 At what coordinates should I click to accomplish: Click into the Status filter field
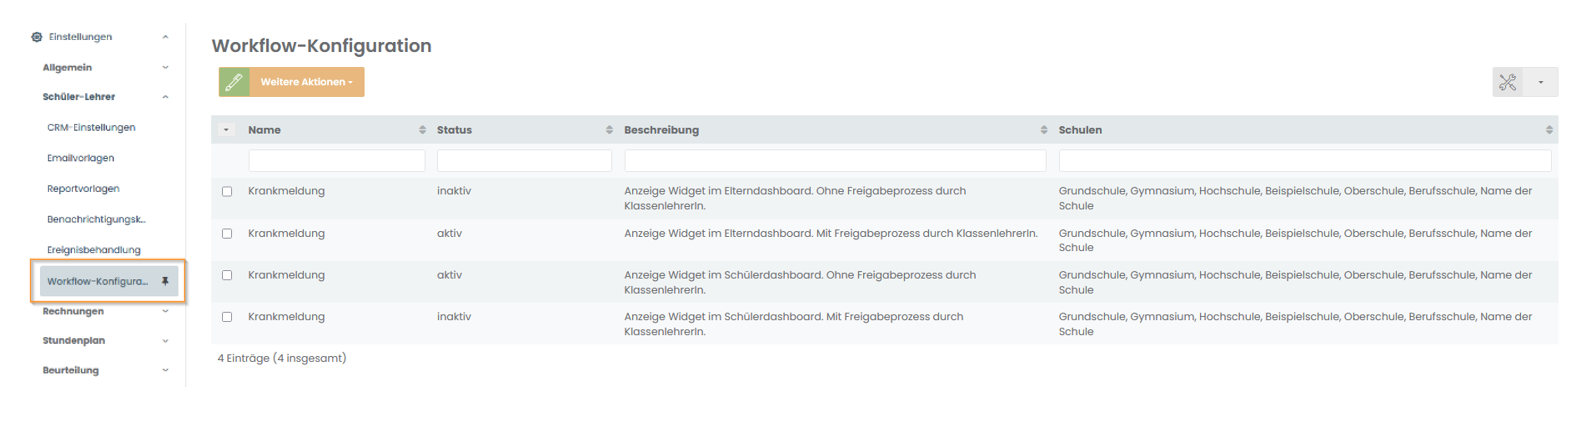click(524, 160)
